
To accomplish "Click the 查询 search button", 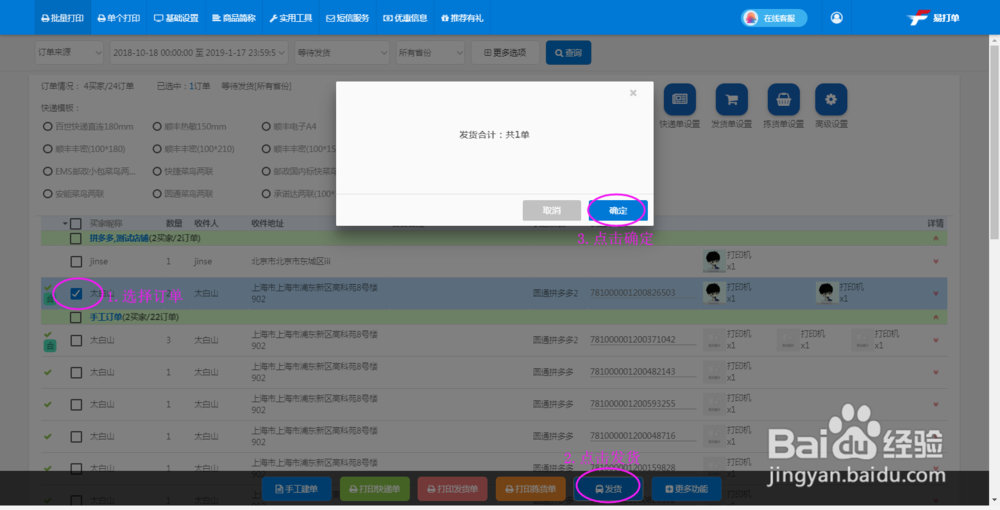I will (x=568, y=52).
